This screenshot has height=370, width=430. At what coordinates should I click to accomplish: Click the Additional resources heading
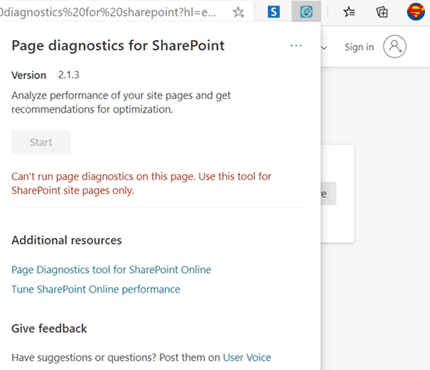pyautogui.click(x=67, y=240)
